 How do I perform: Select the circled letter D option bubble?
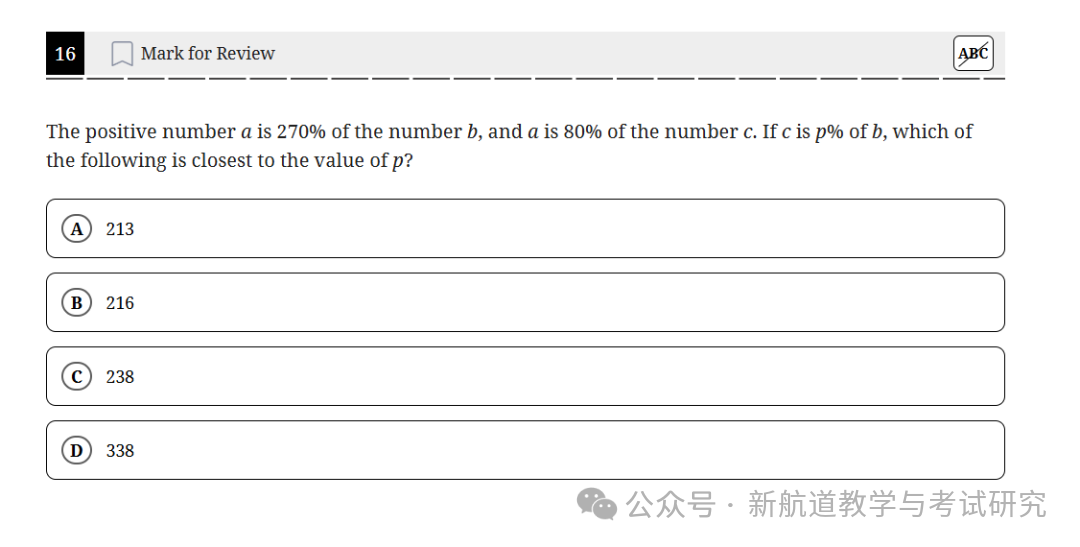[76, 451]
